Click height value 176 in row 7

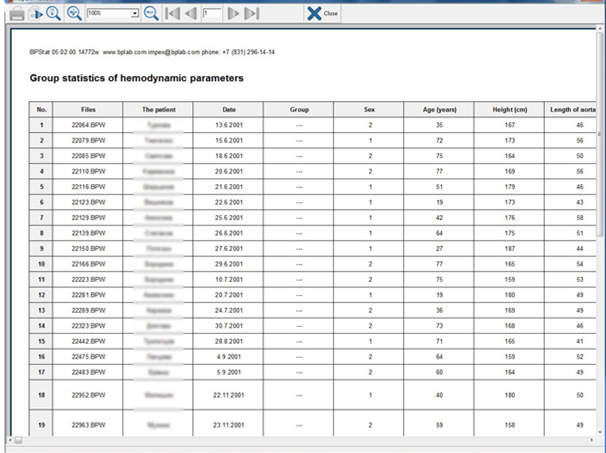tap(509, 218)
